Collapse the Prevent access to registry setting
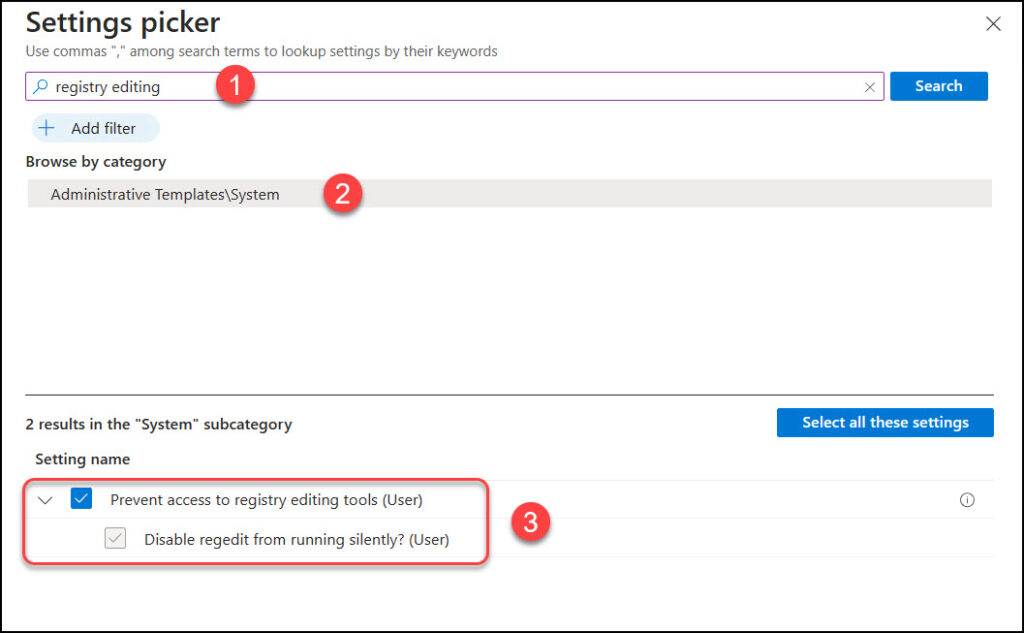The height and width of the screenshot is (633, 1024). 45,500
